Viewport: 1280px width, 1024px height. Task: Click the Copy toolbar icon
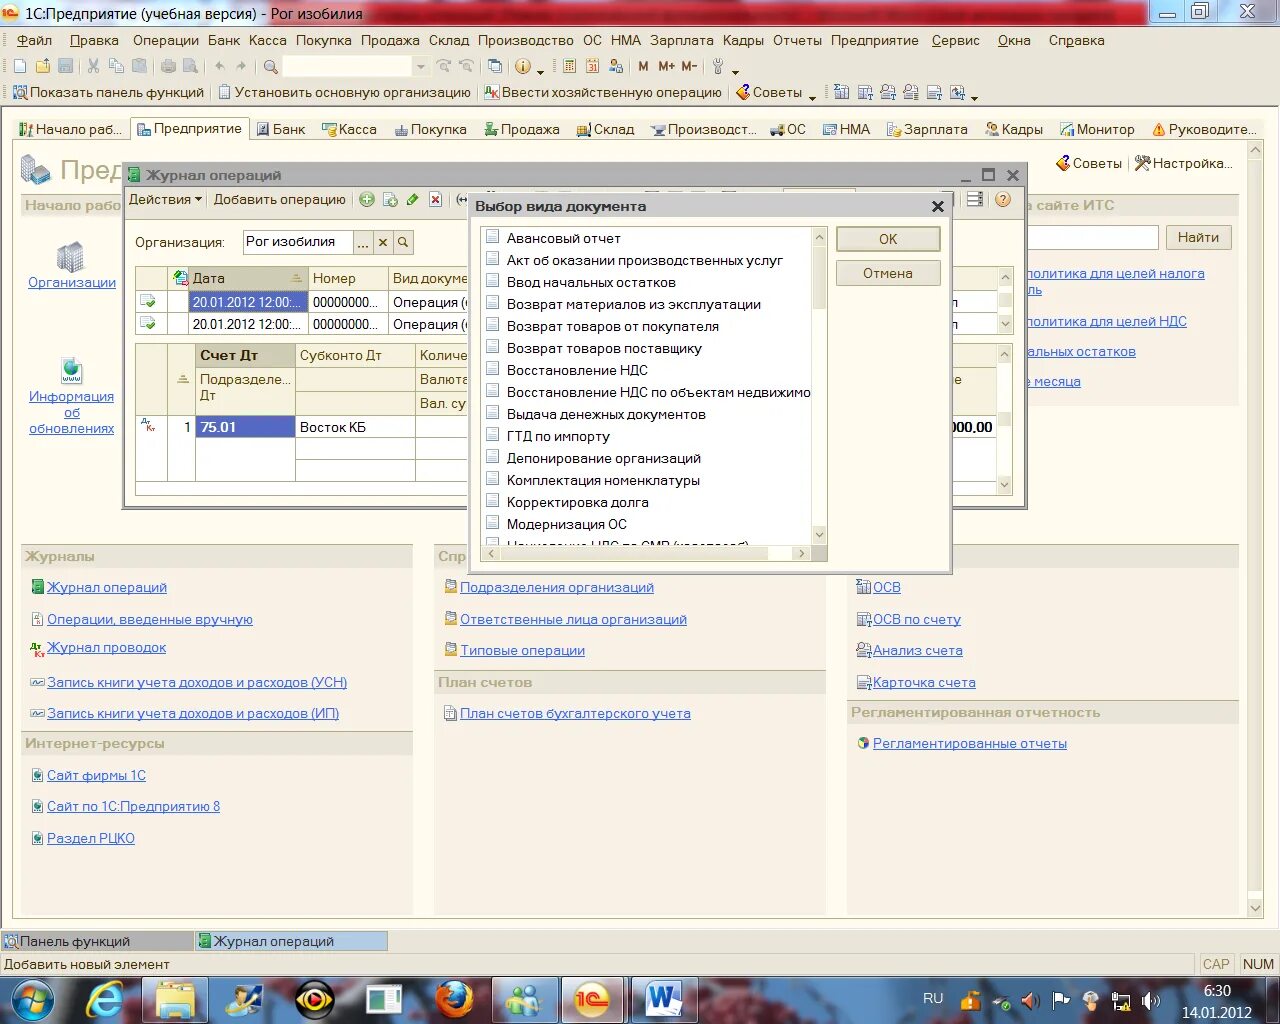tap(116, 66)
